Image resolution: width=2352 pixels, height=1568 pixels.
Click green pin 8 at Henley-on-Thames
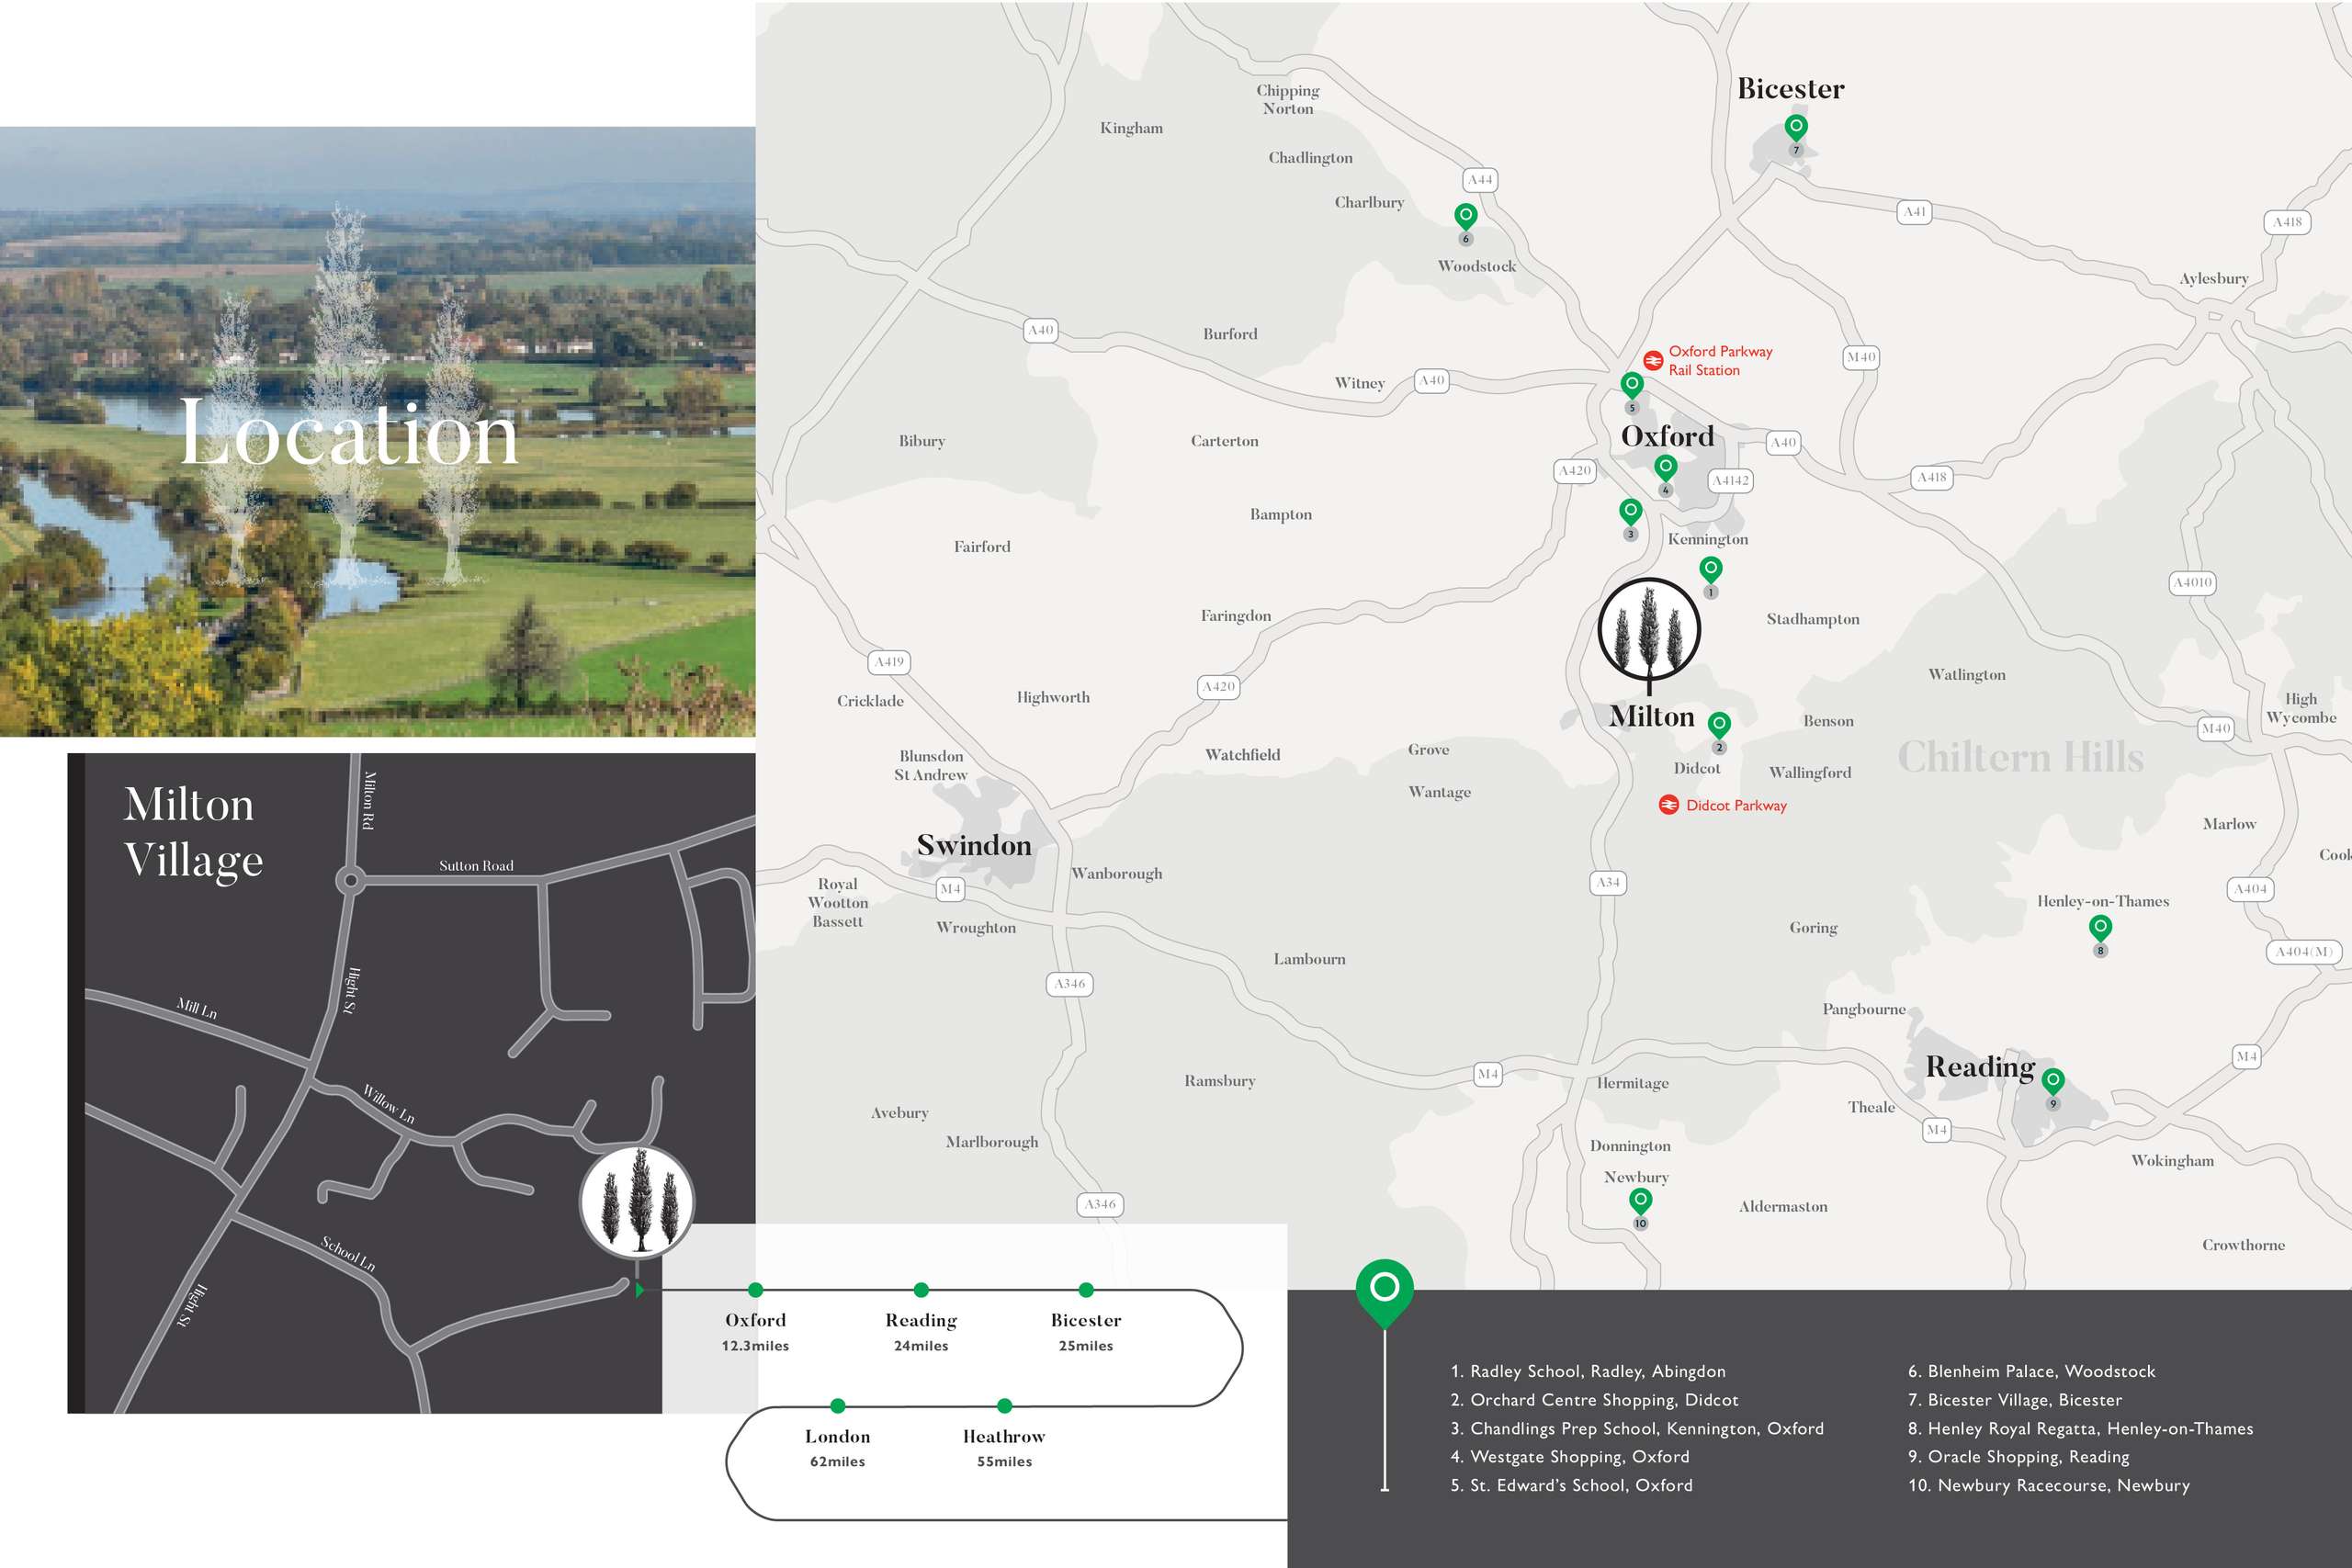point(2100,927)
